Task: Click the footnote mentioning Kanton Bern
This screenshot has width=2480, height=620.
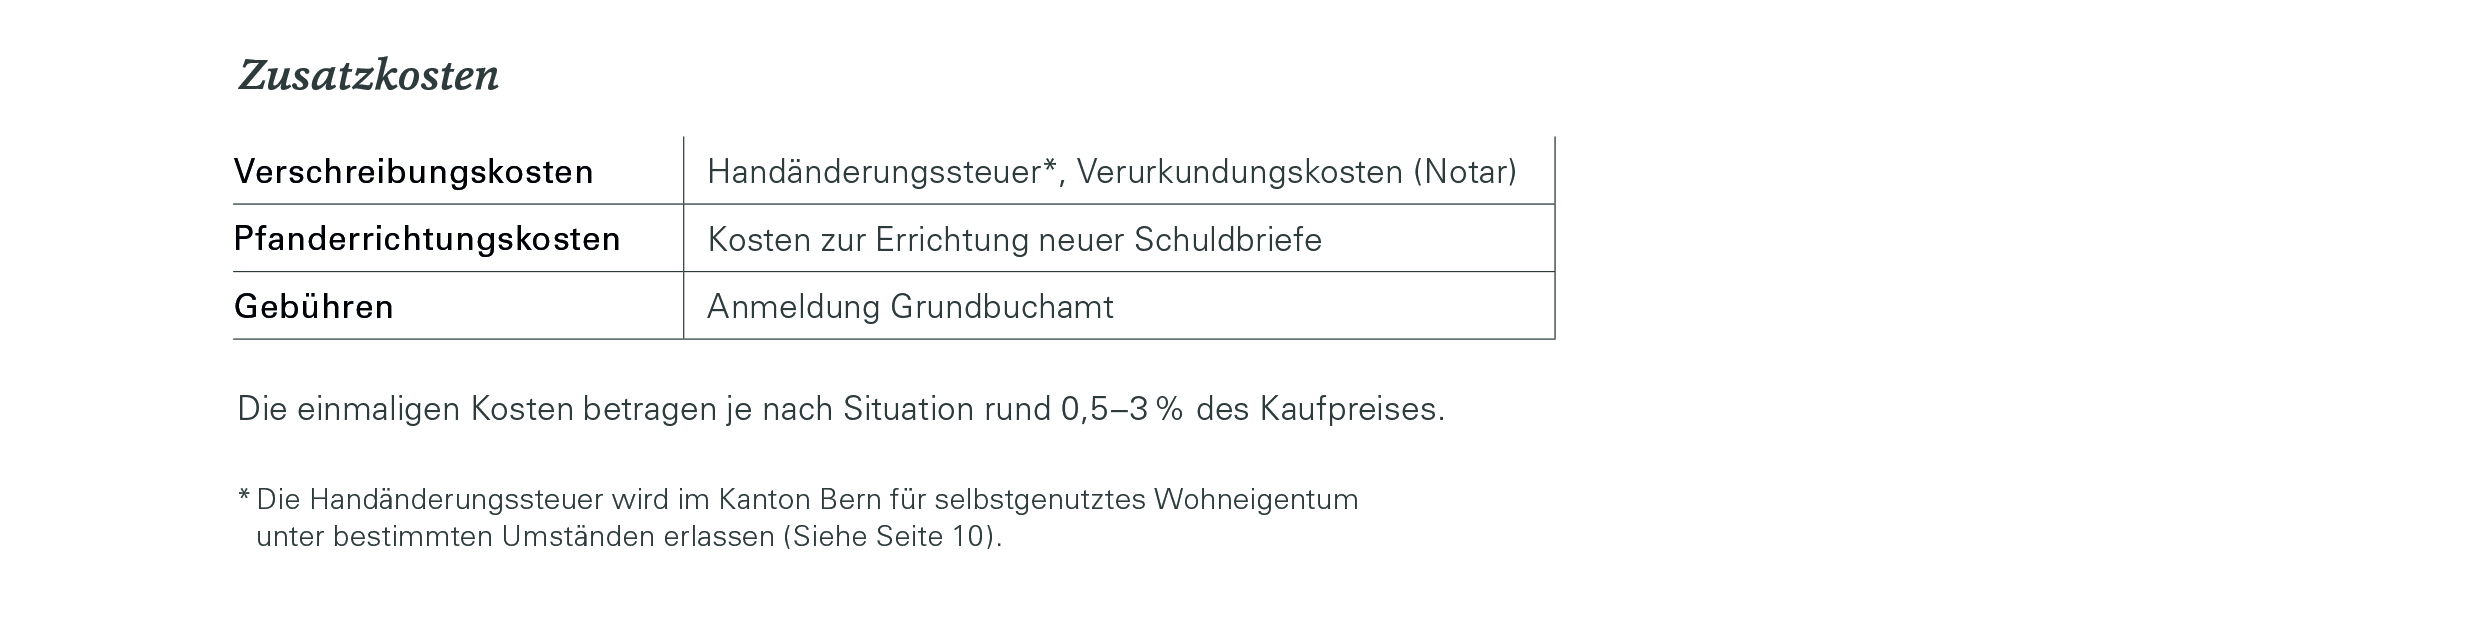Action: pyautogui.click(x=798, y=517)
